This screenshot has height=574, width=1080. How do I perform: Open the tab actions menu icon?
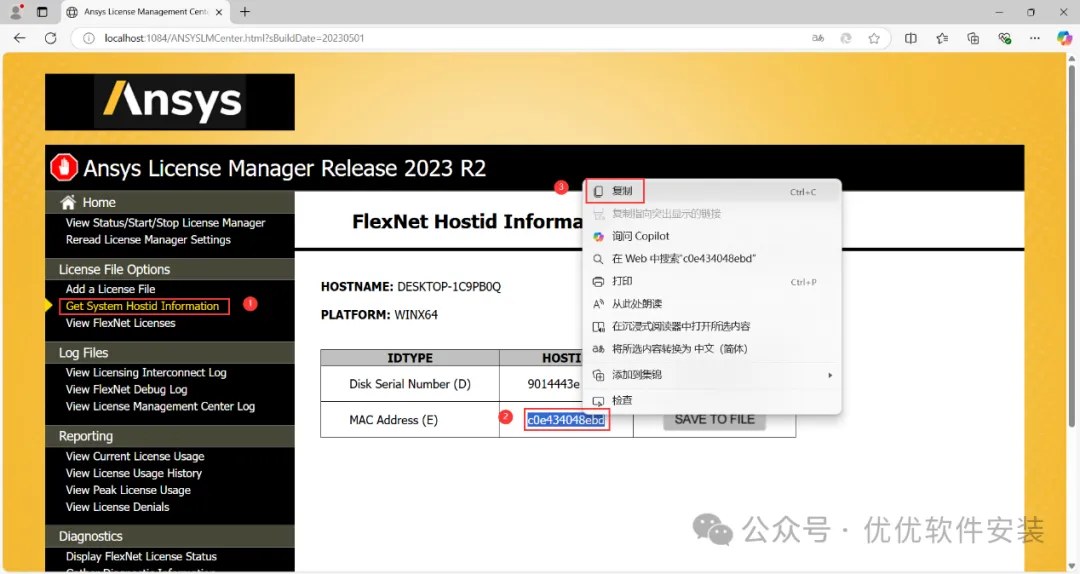coord(42,12)
